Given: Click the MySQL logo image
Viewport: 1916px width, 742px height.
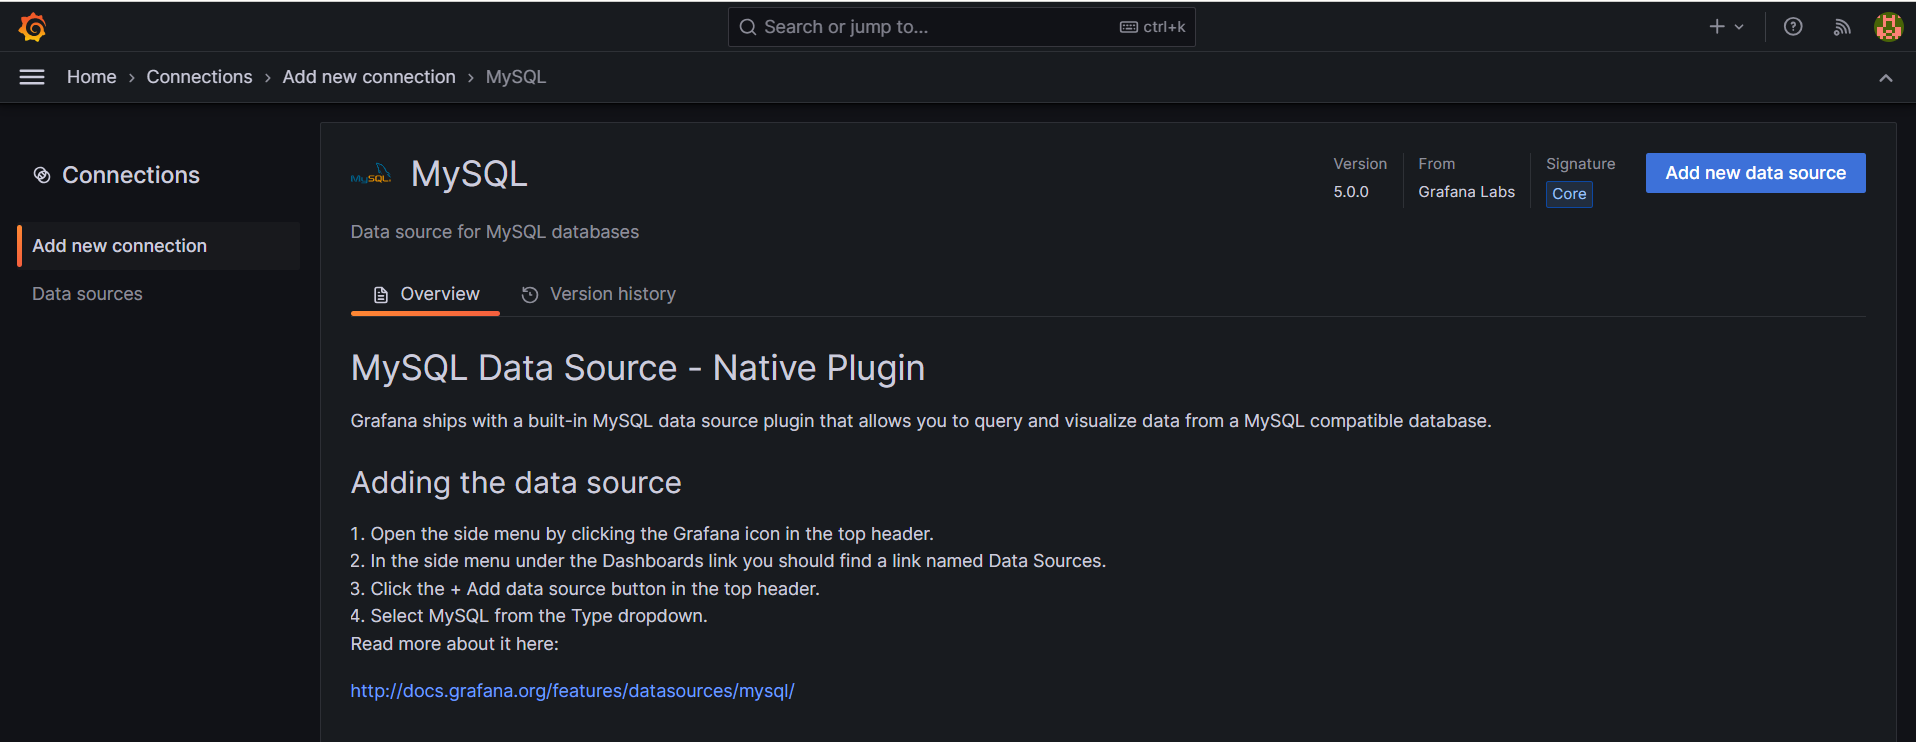Looking at the screenshot, I should click(371, 175).
